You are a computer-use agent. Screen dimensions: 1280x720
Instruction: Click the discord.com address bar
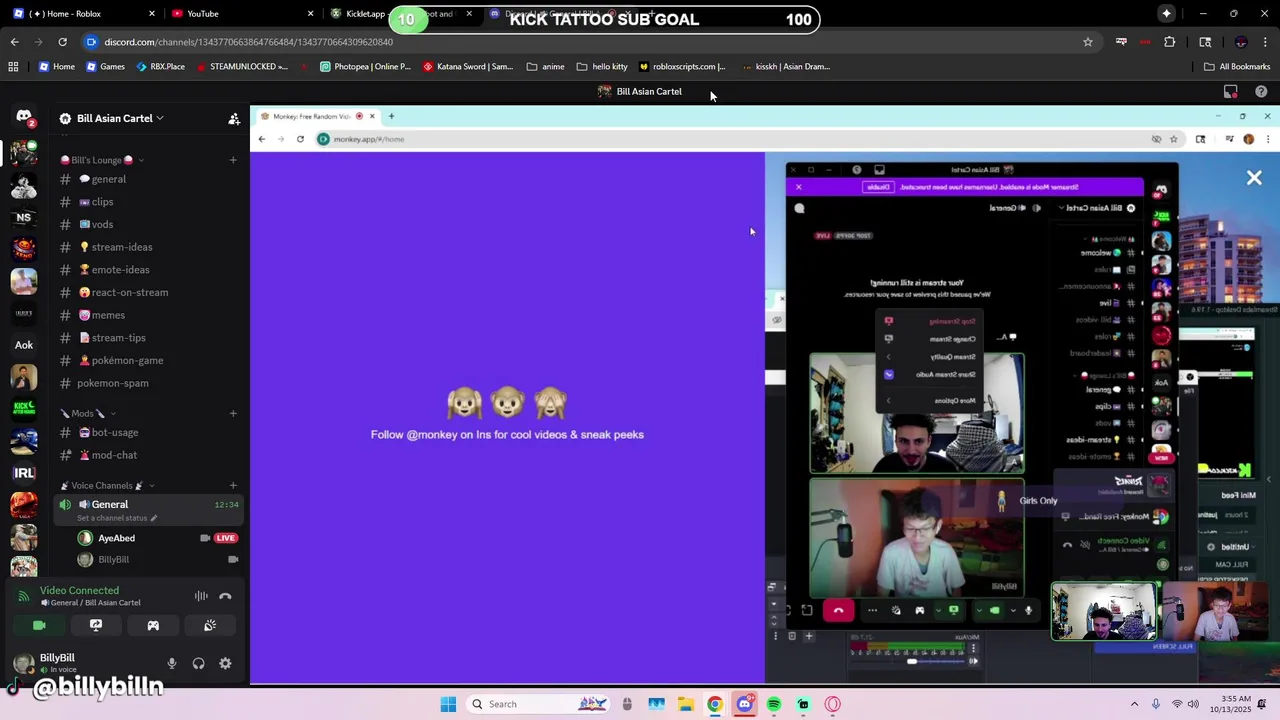(590, 42)
